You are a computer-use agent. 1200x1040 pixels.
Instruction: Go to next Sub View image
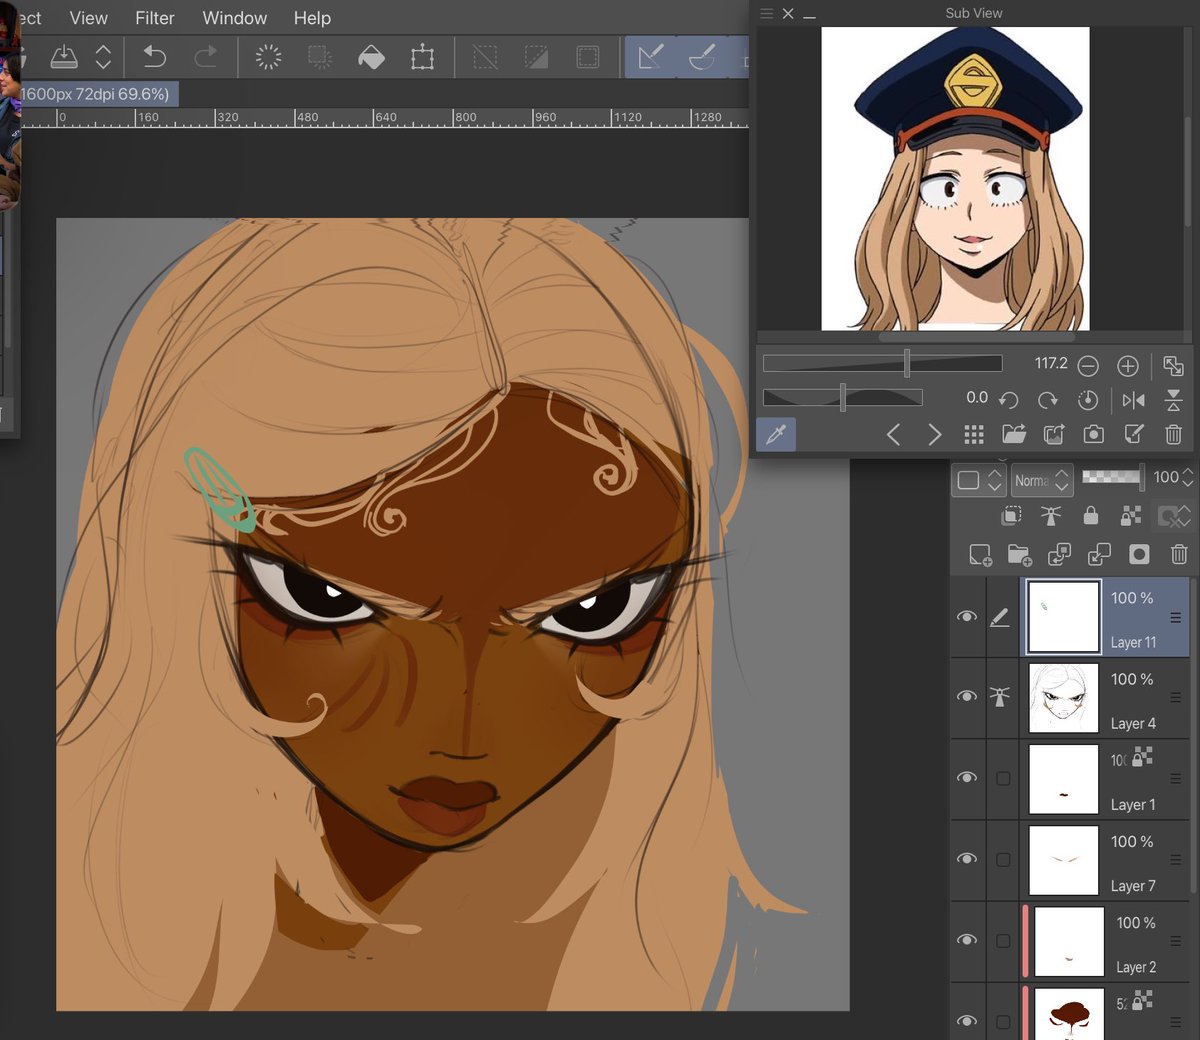(x=934, y=434)
